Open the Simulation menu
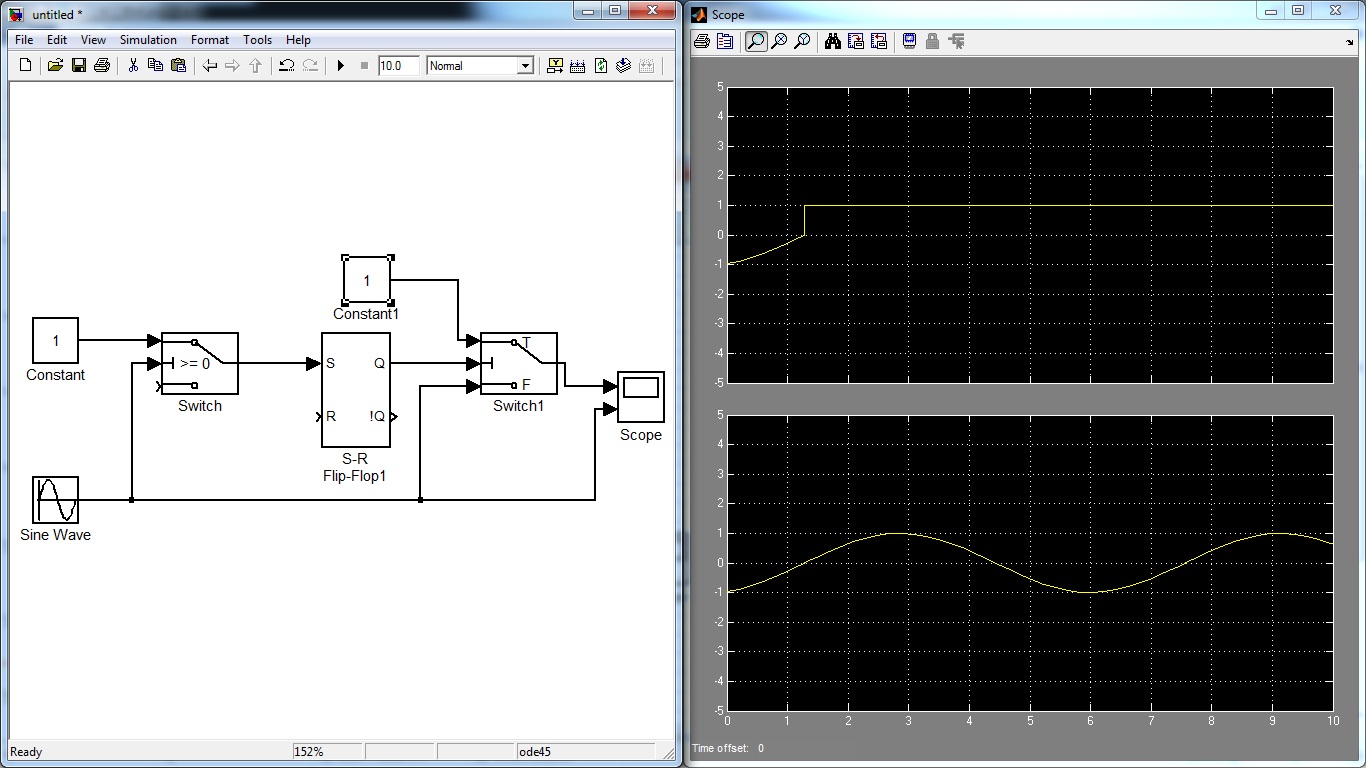Image resolution: width=1366 pixels, height=768 pixels. coord(148,40)
